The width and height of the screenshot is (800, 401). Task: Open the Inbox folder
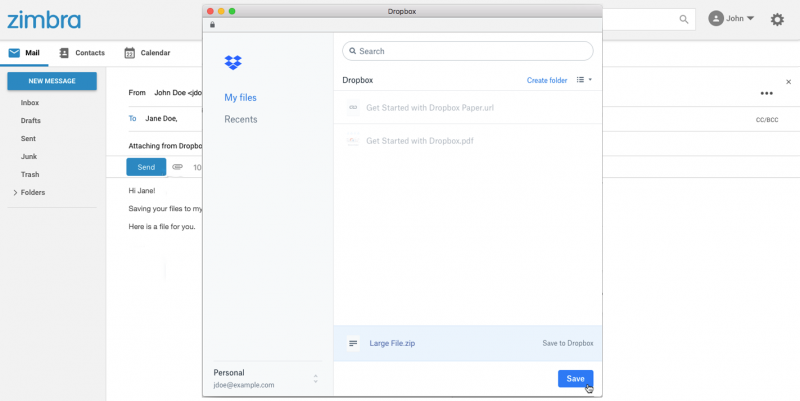(30, 103)
